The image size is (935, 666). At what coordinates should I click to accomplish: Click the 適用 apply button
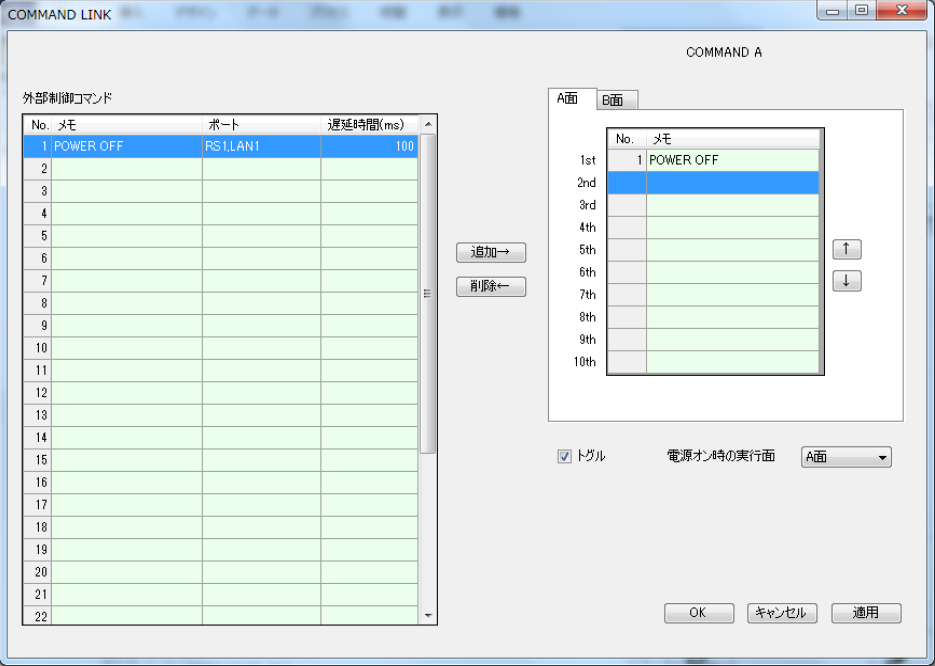866,613
